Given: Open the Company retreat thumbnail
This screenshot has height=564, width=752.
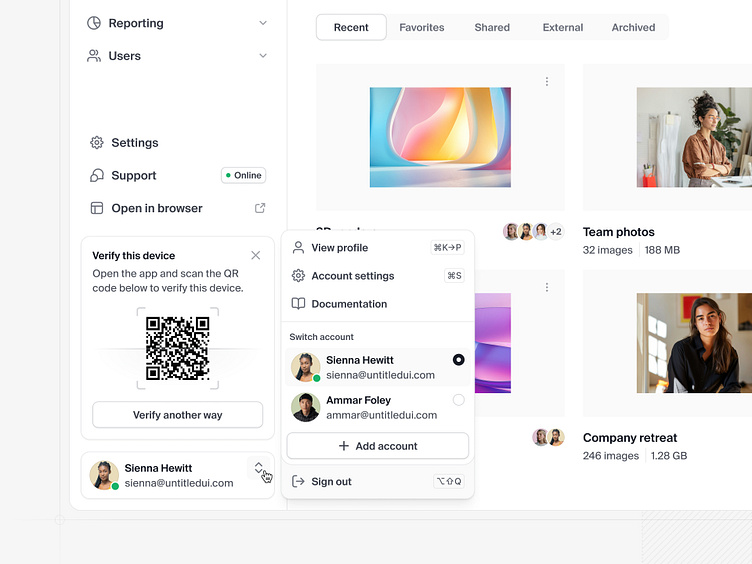Looking at the screenshot, I should coord(694,343).
